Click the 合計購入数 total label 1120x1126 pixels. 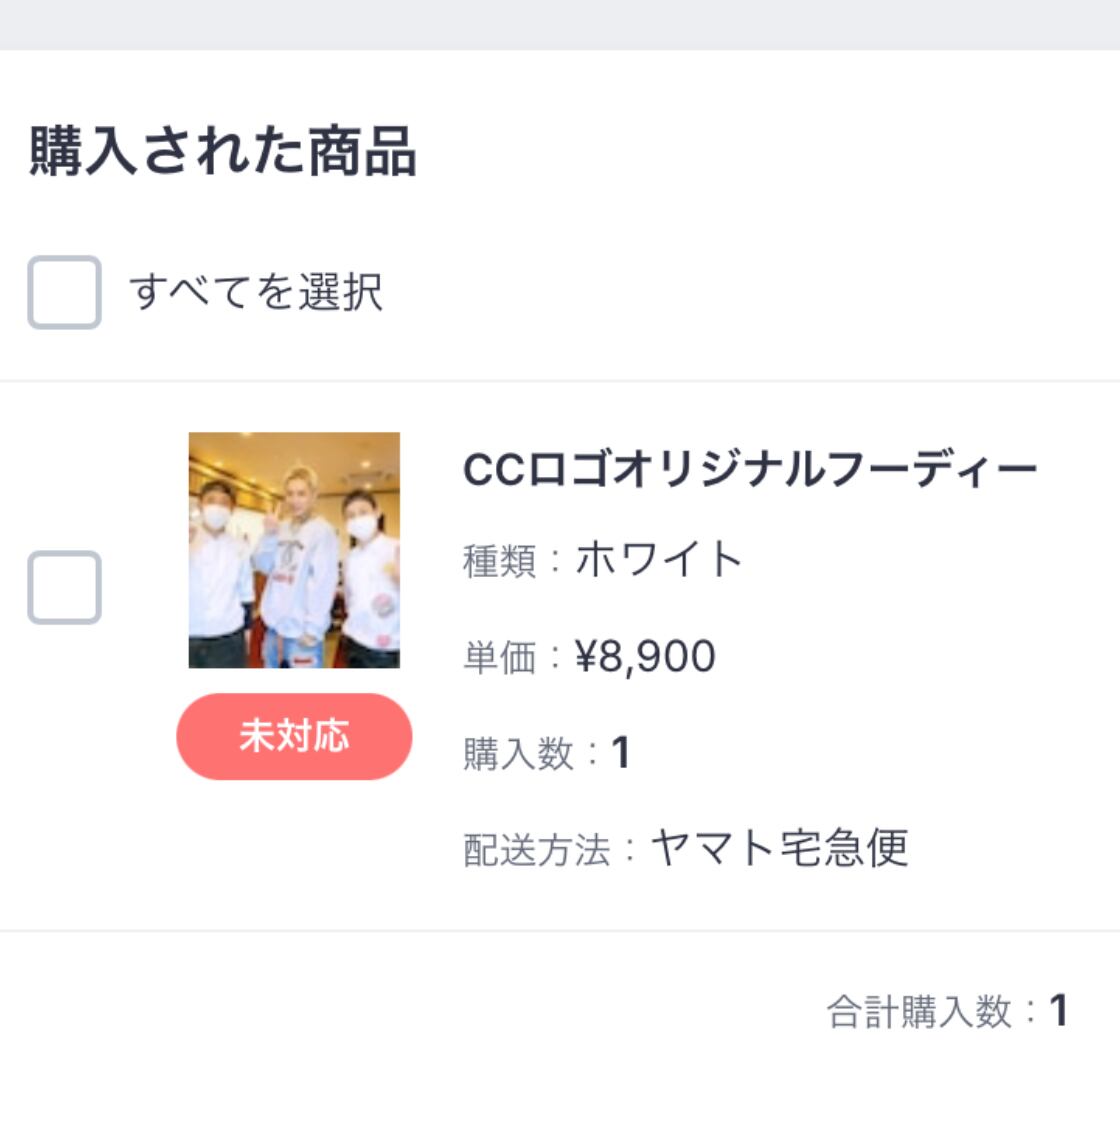(x=919, y=1012)
